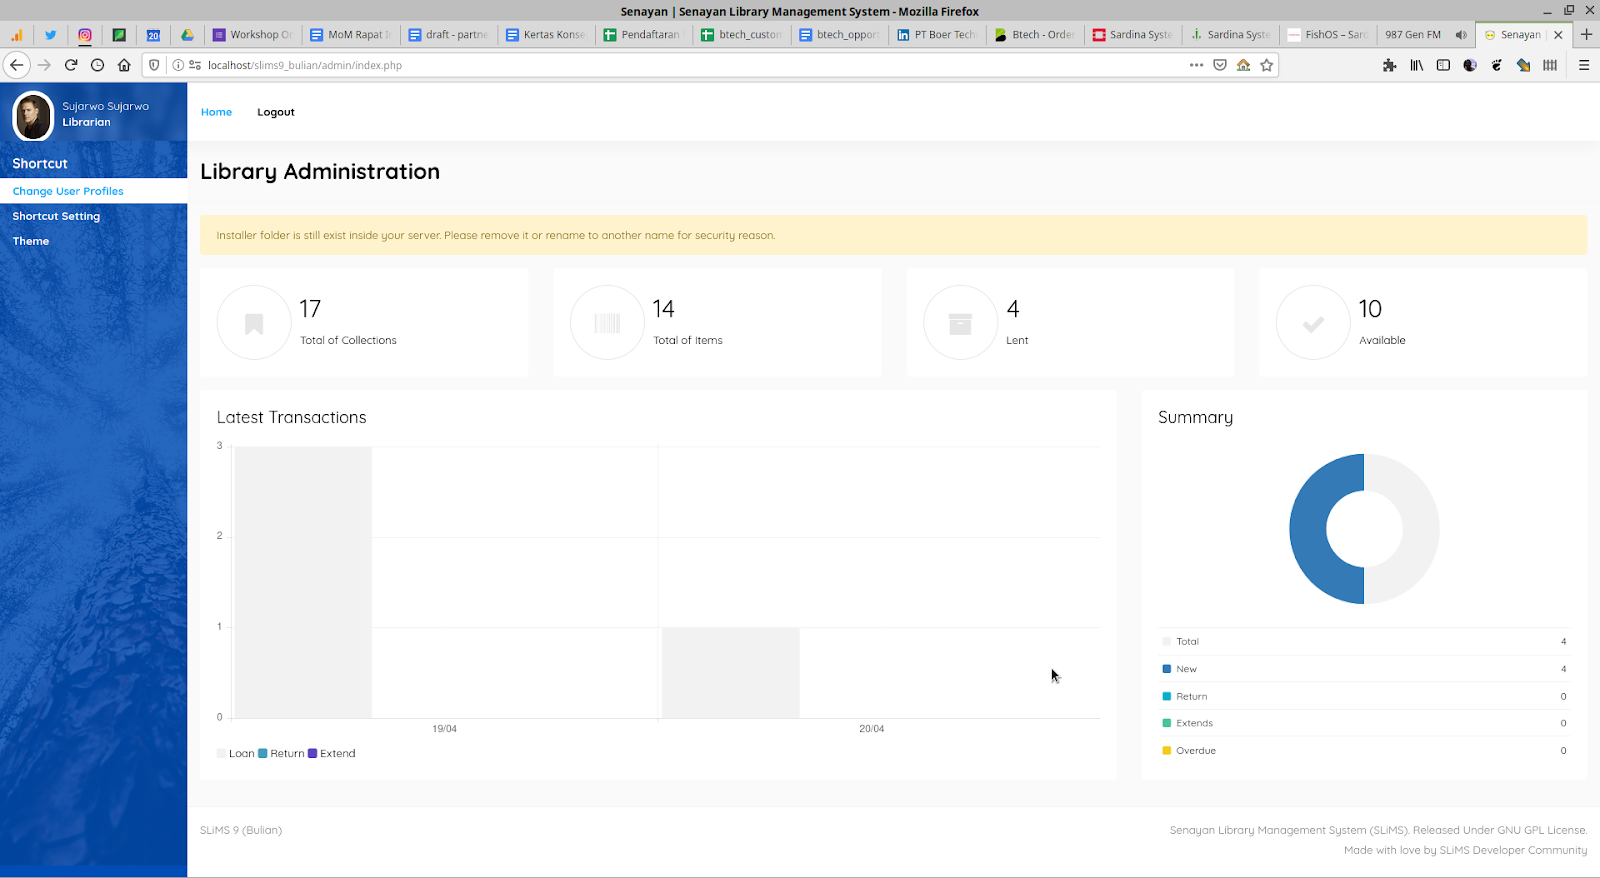Click the Available checkmark icon
The image size is (1600, 878).
click(x=1313, y=323)
